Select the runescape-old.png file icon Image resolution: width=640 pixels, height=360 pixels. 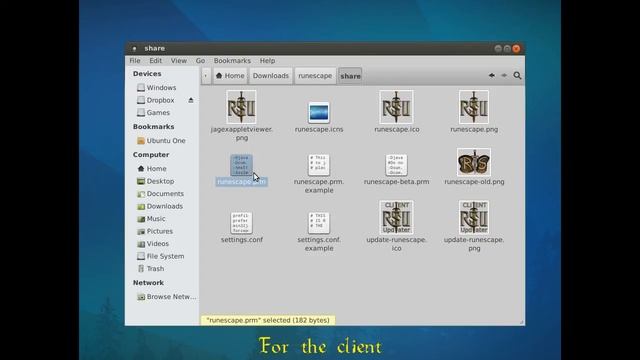[473, 162]
